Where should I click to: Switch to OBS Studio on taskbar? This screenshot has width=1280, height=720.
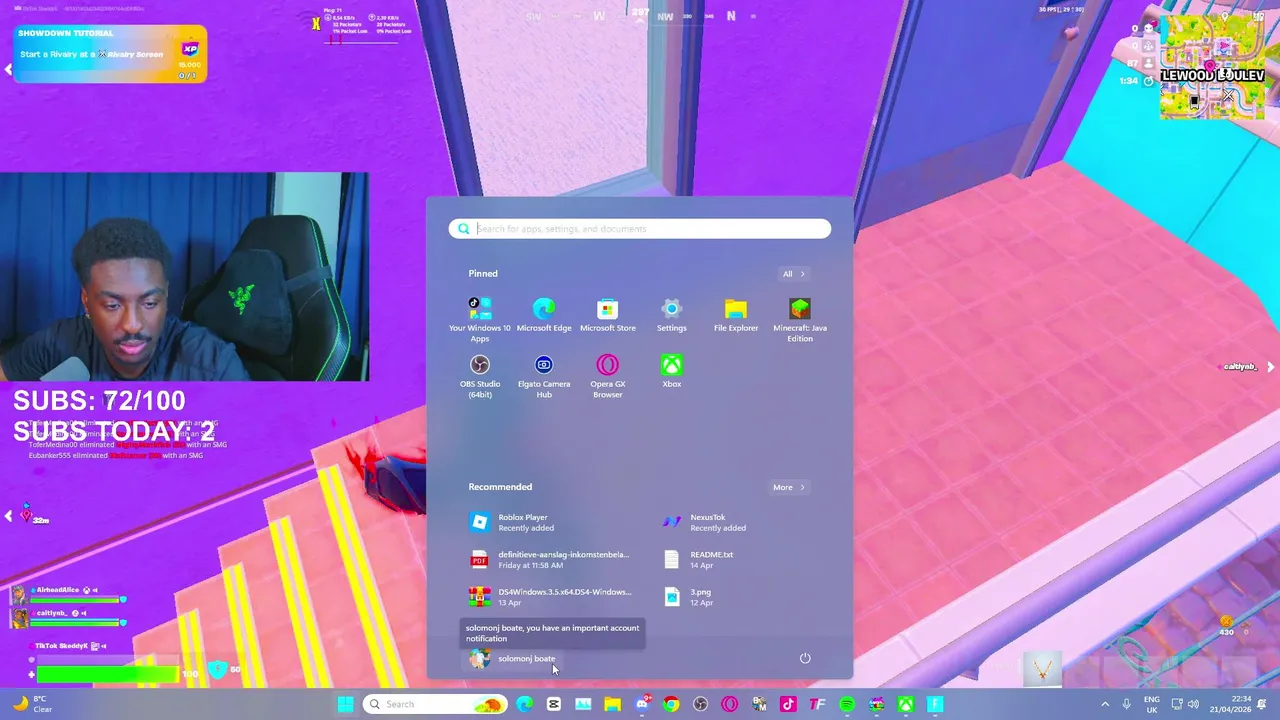(700, 704)
